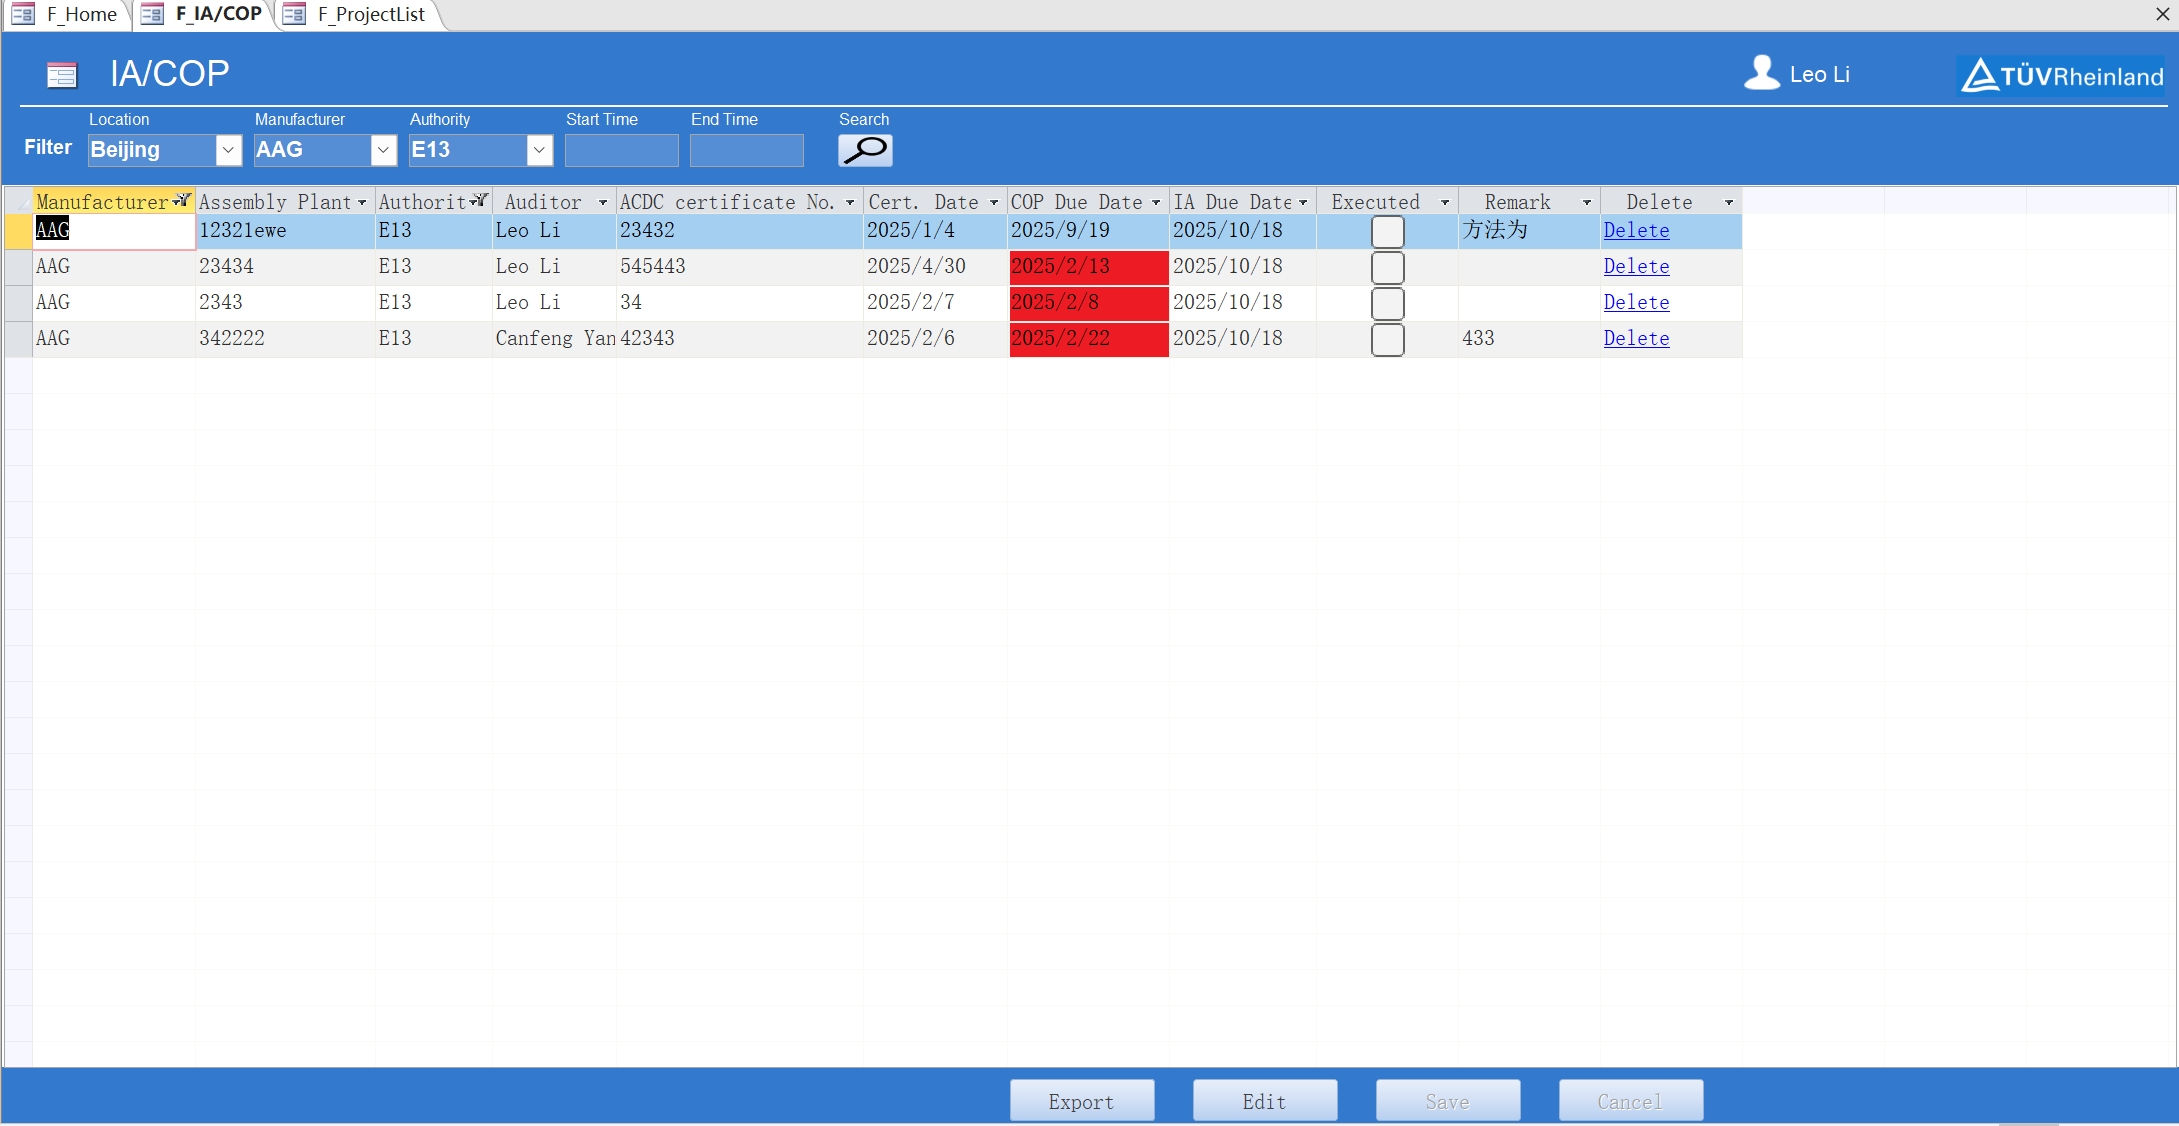2179x1126 pixels.
Task: Click the Cert. Date cell 2025/2/7
Action: tap(935, 303)
